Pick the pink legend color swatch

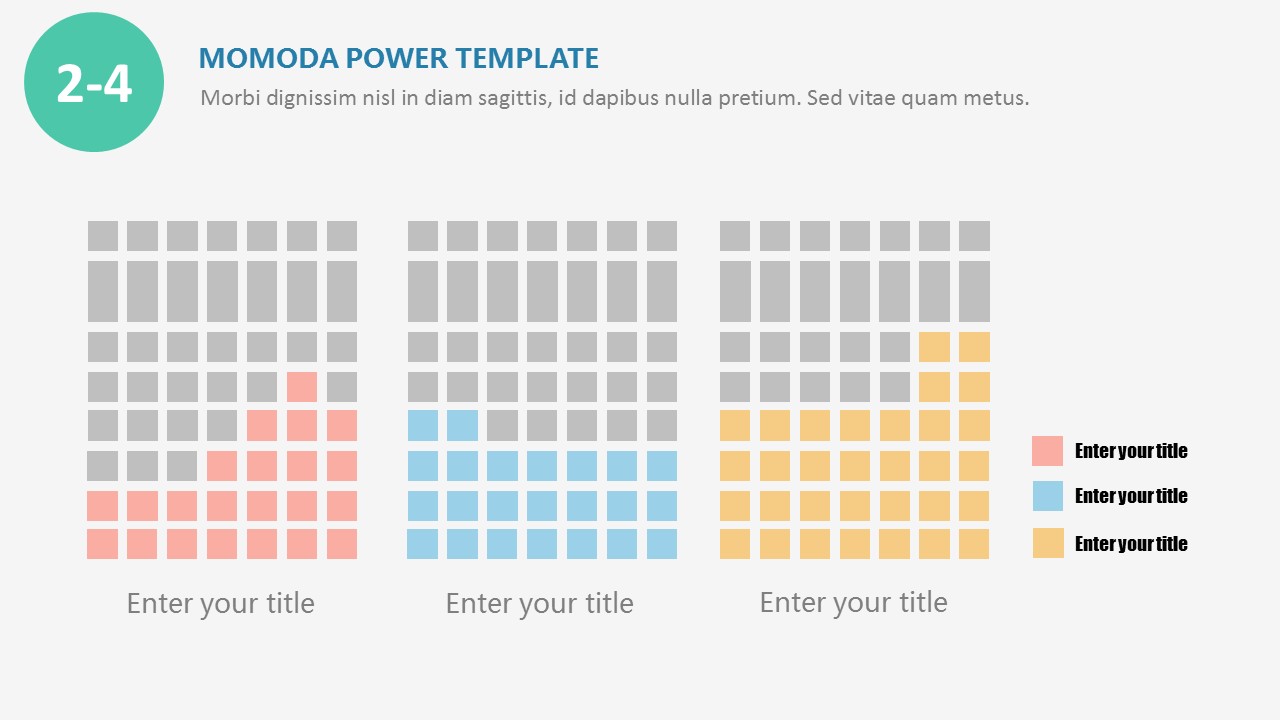point(1047,451)
